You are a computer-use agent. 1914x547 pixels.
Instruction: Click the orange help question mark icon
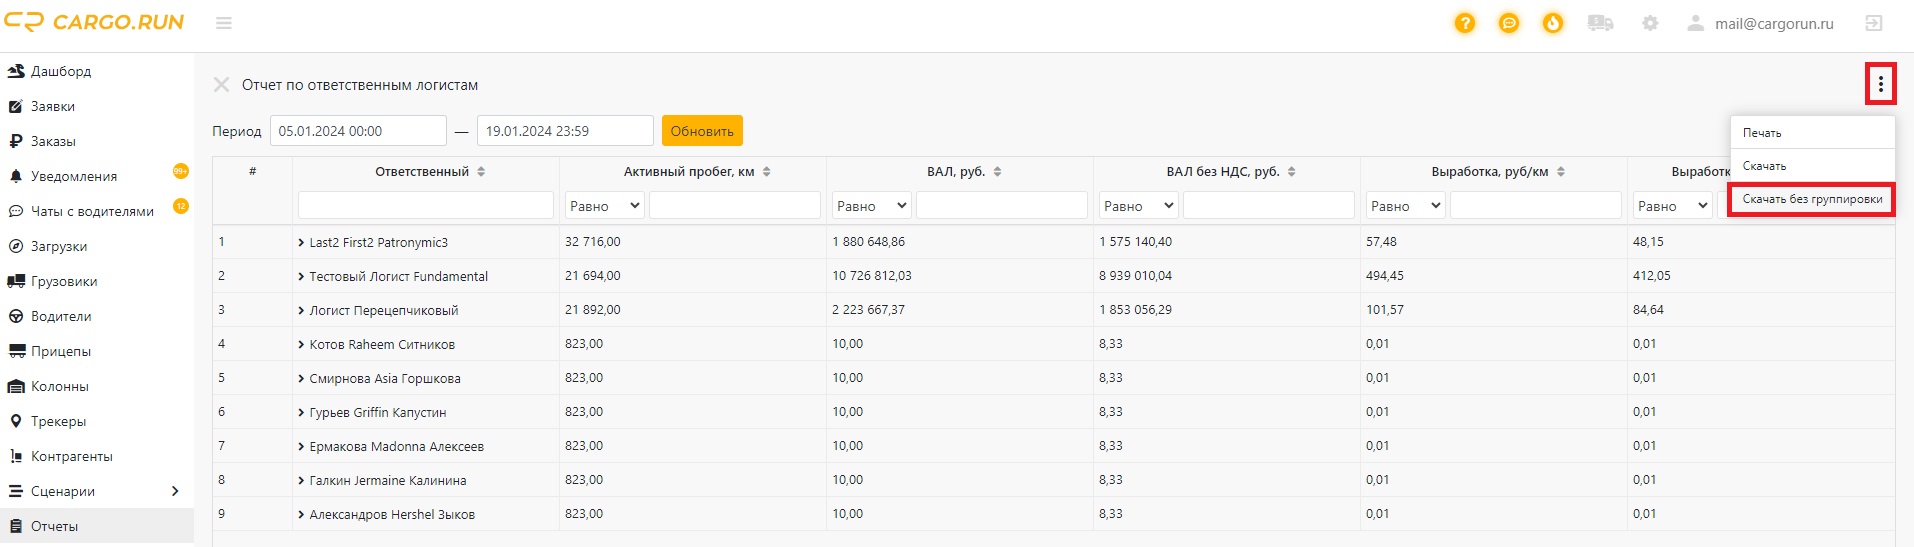[1464, 23]
